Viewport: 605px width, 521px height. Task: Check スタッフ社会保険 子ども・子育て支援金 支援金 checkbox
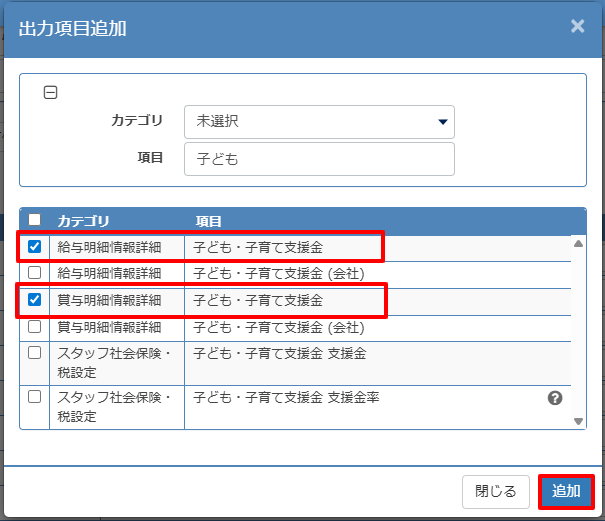[35, 353]
